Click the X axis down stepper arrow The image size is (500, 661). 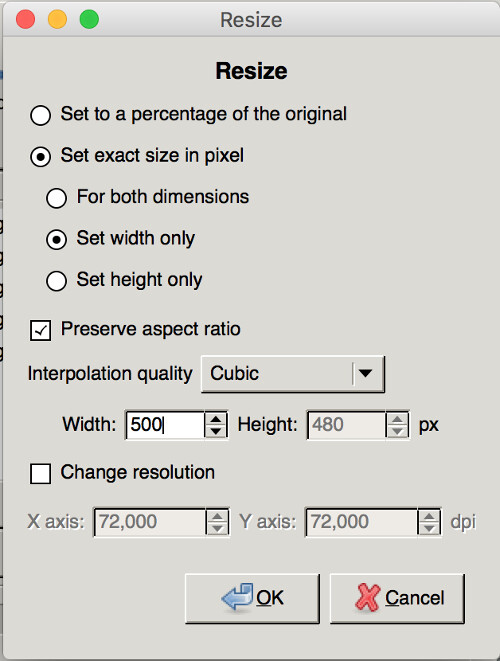click(x=217, y=528)
